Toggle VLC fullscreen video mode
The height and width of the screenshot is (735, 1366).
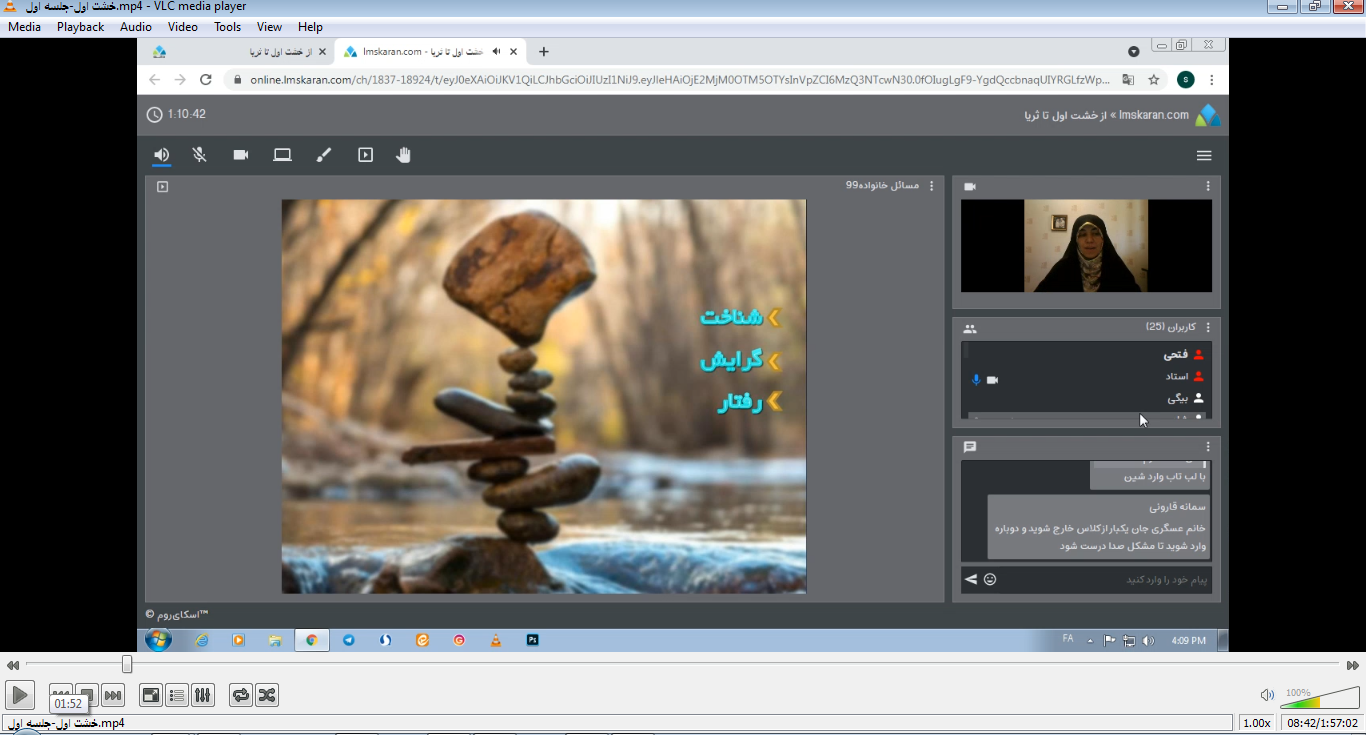point(151,695)
